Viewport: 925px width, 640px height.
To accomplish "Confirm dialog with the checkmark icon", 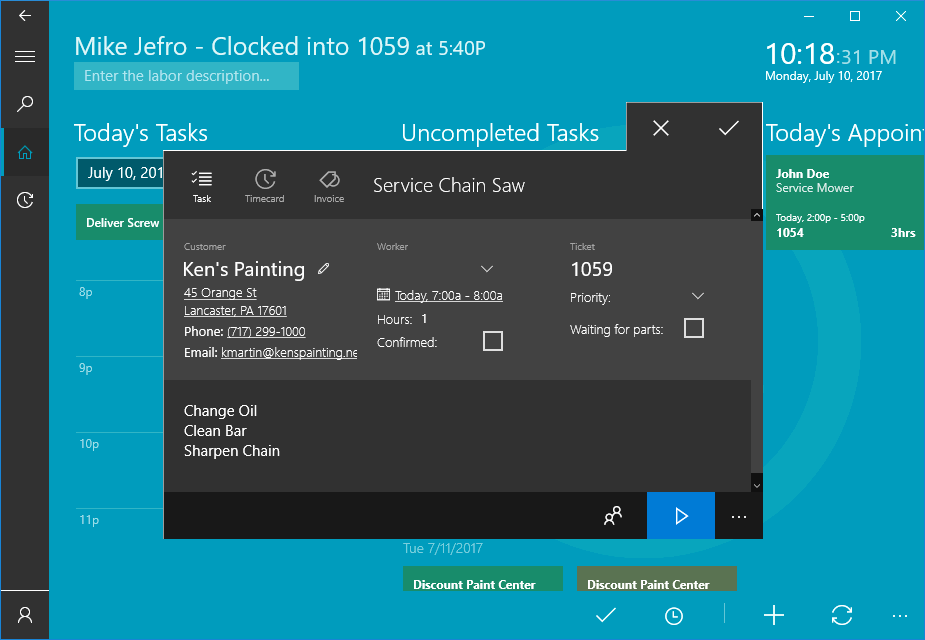I will (x=729, y=128).
